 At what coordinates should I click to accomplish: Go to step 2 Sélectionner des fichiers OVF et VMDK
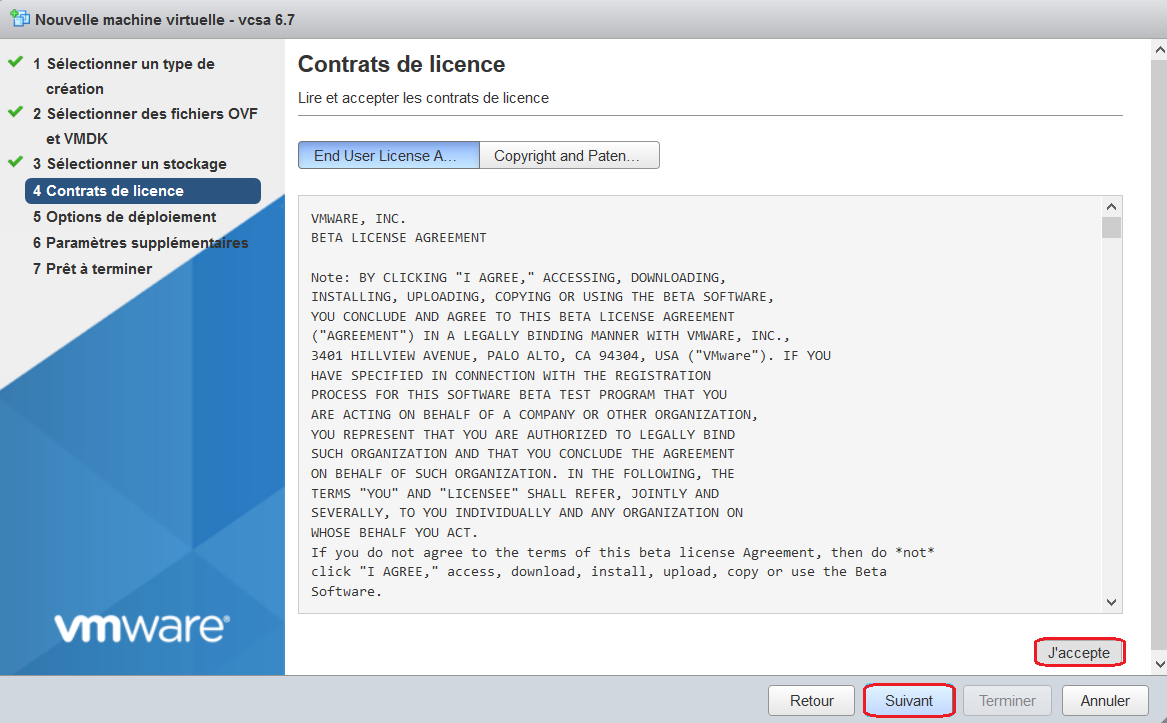(x=145, y=126)
